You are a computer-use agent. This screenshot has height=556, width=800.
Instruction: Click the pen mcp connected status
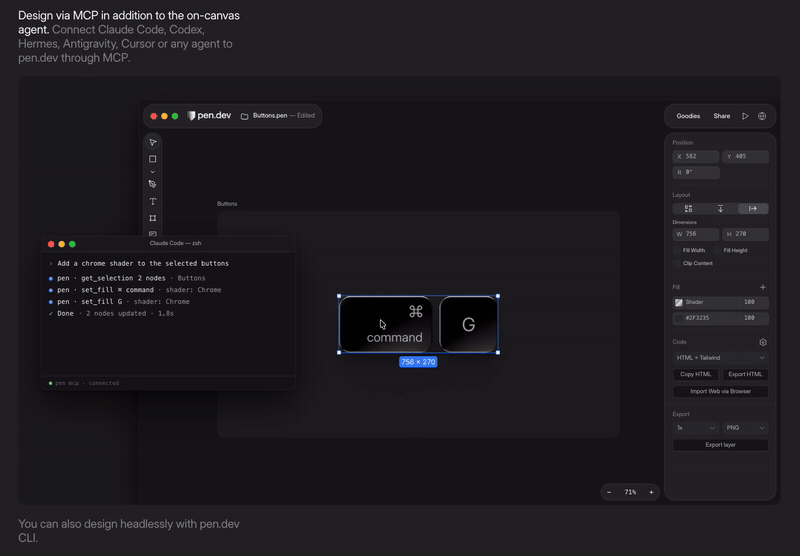pyautogui.click(x=84, y=383)
